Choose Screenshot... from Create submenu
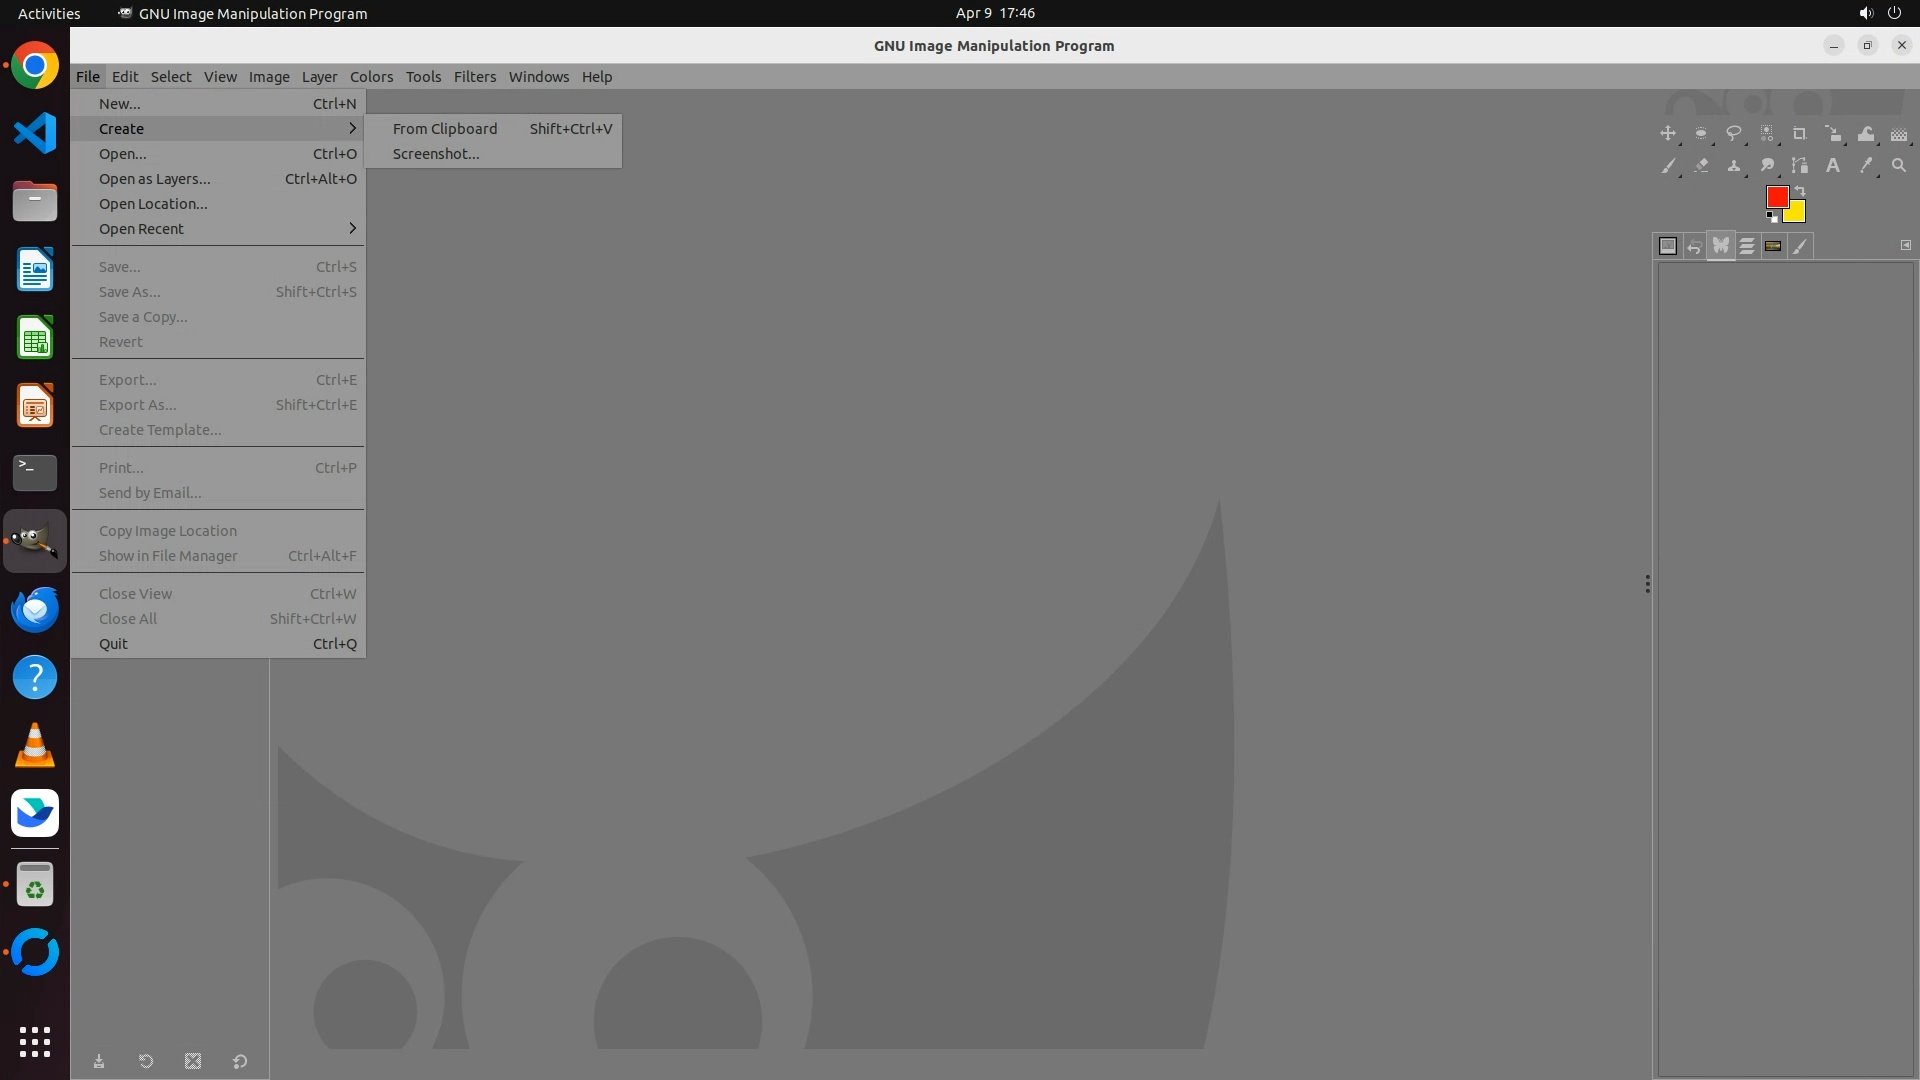The width and height of the screenshot is (1920, 1080). point(436,154)
